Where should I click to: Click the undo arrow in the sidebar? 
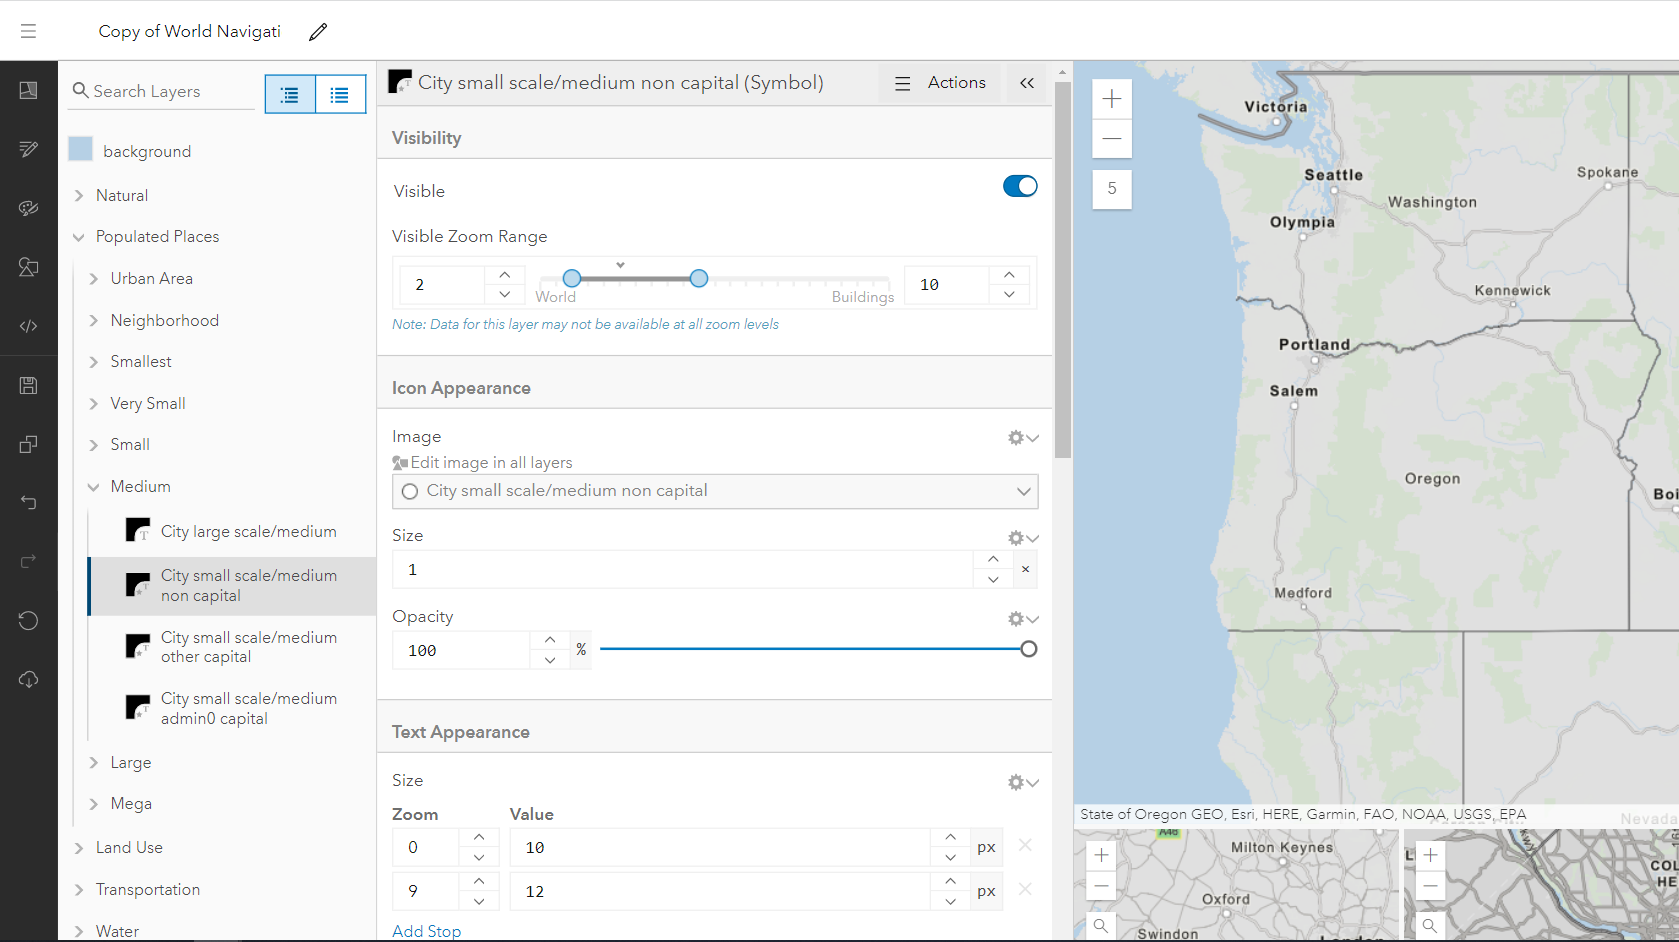[x=28, y=502]
